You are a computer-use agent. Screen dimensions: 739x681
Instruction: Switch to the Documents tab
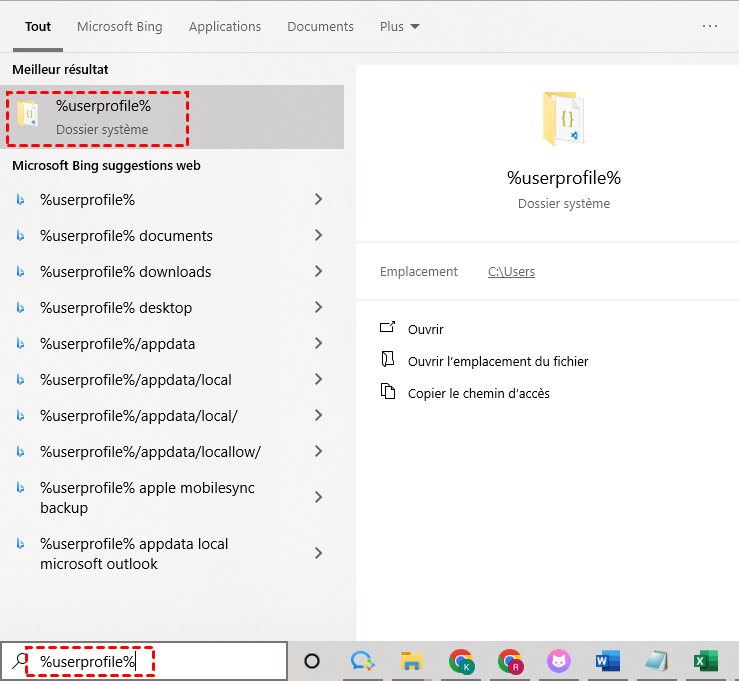[x=320, y=27]
